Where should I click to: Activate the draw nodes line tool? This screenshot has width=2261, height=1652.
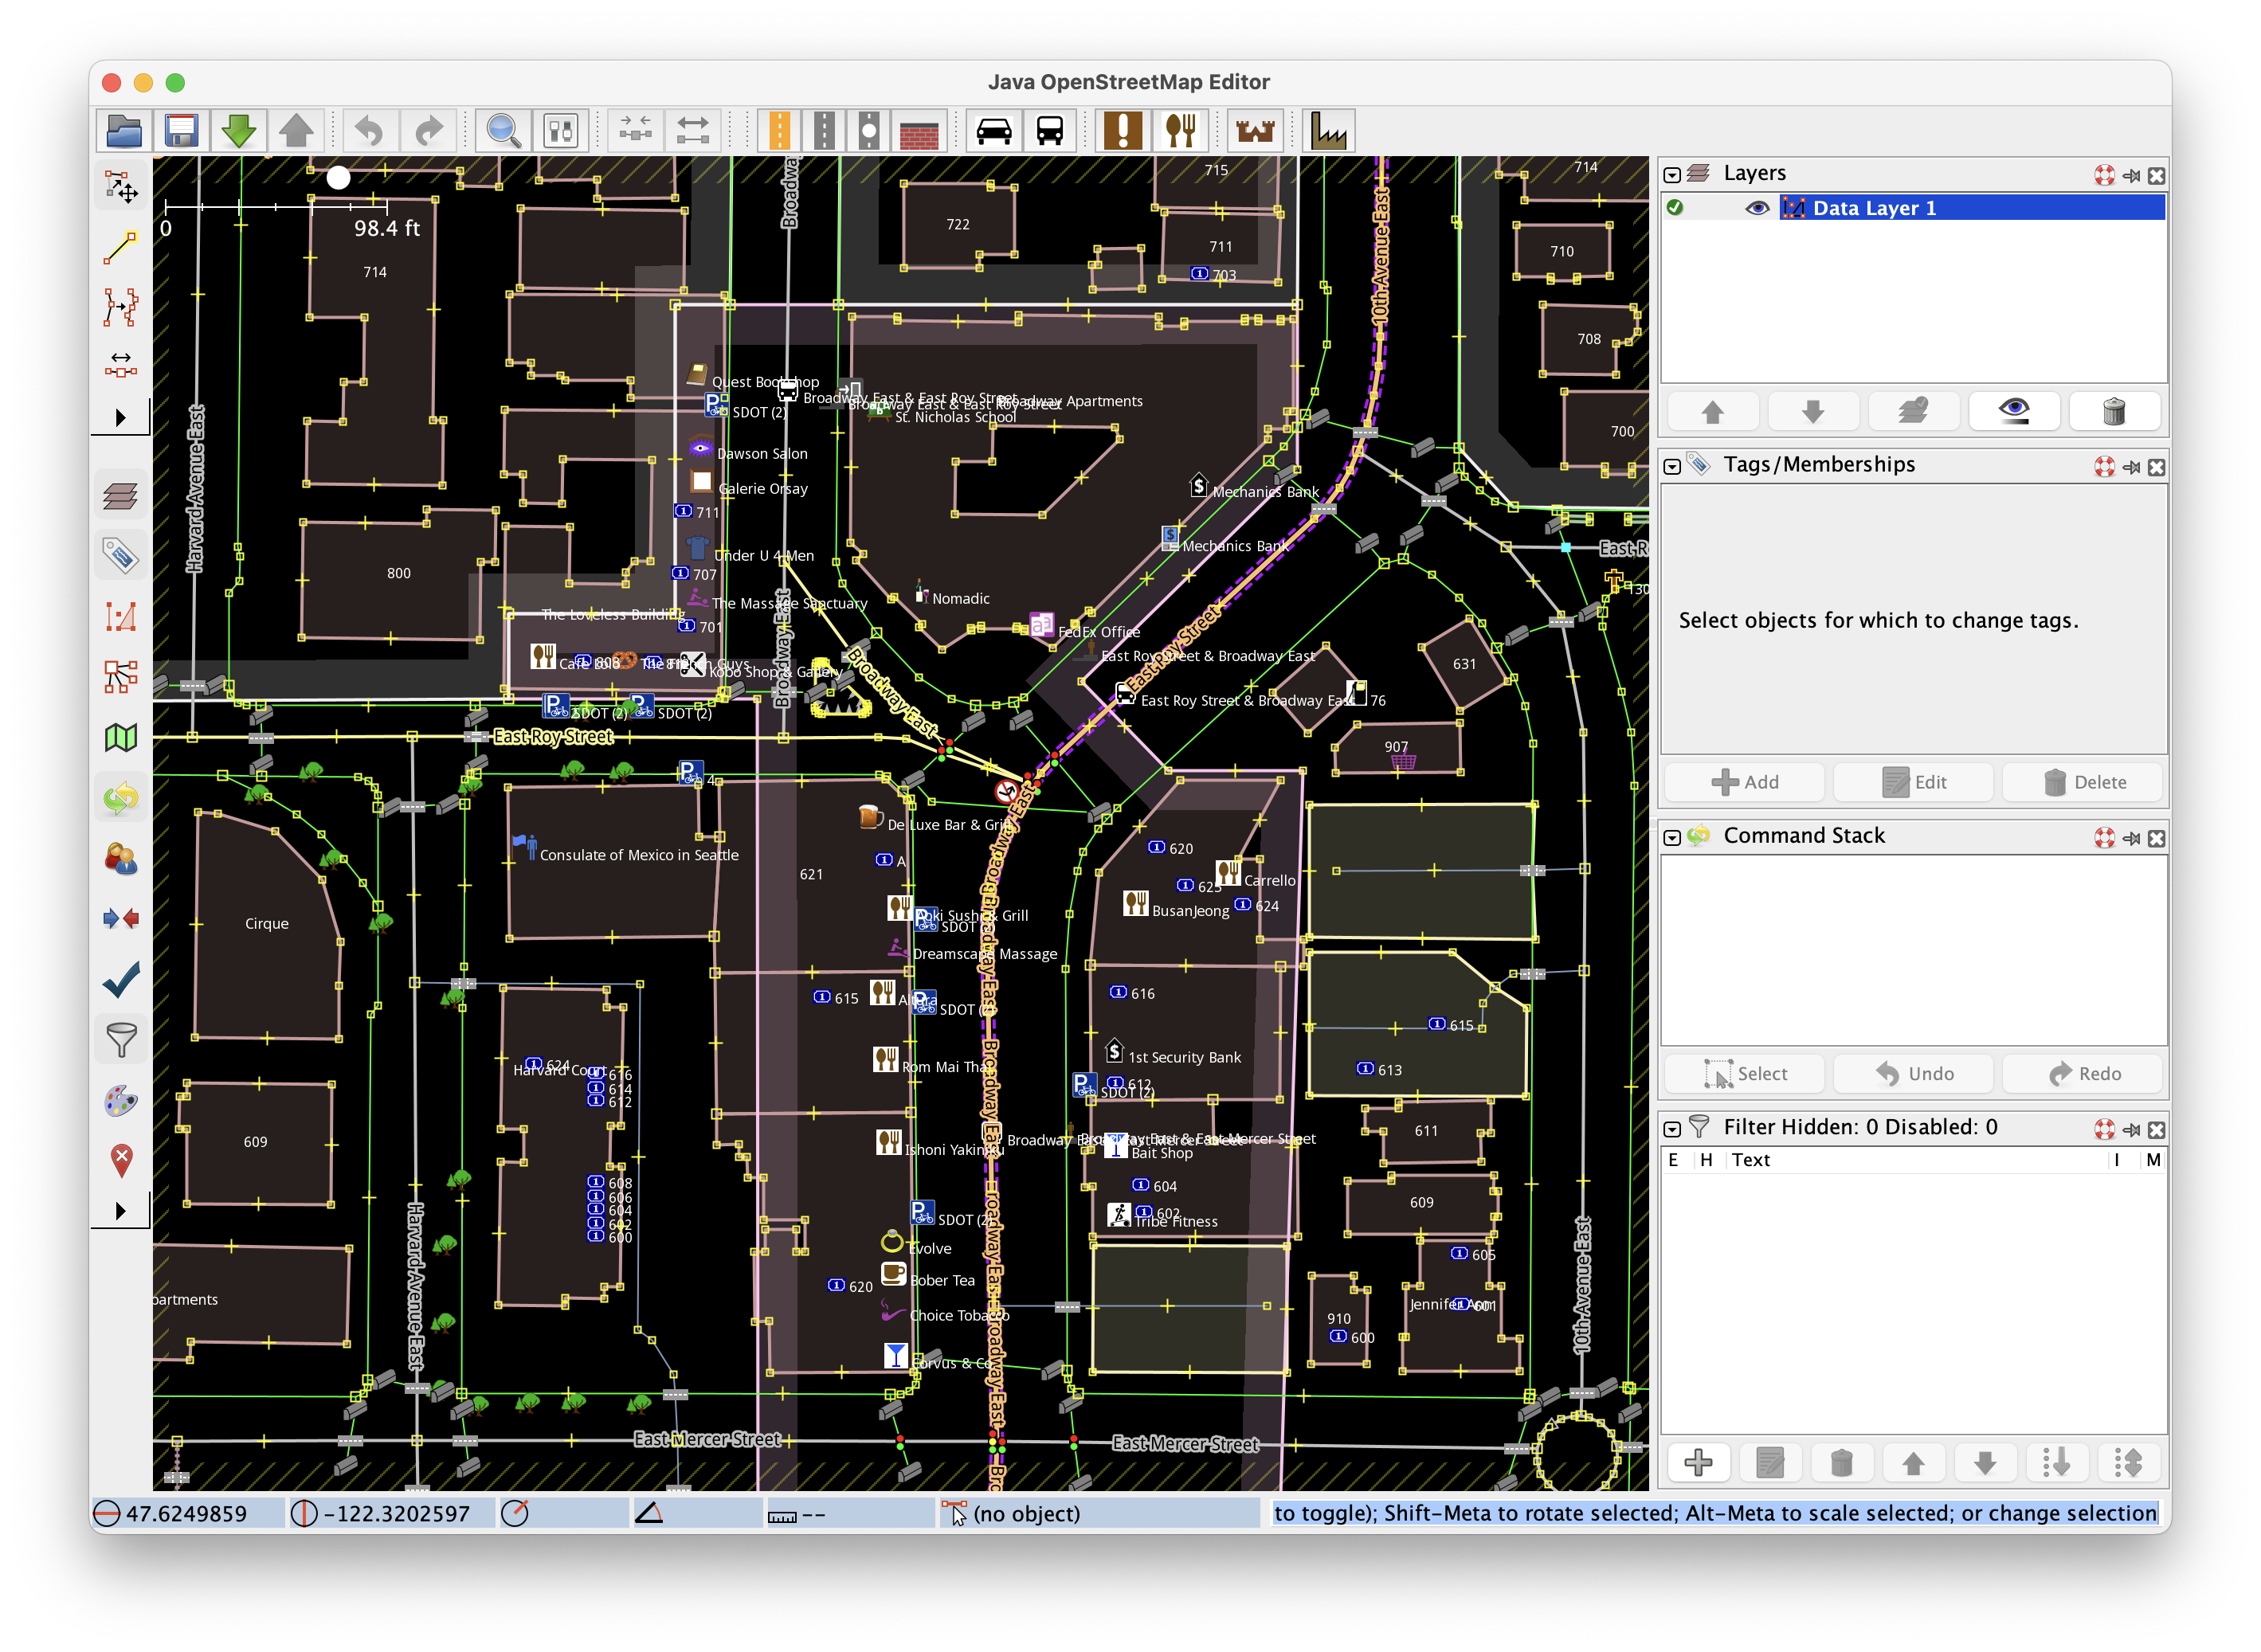tap(121, 247)
